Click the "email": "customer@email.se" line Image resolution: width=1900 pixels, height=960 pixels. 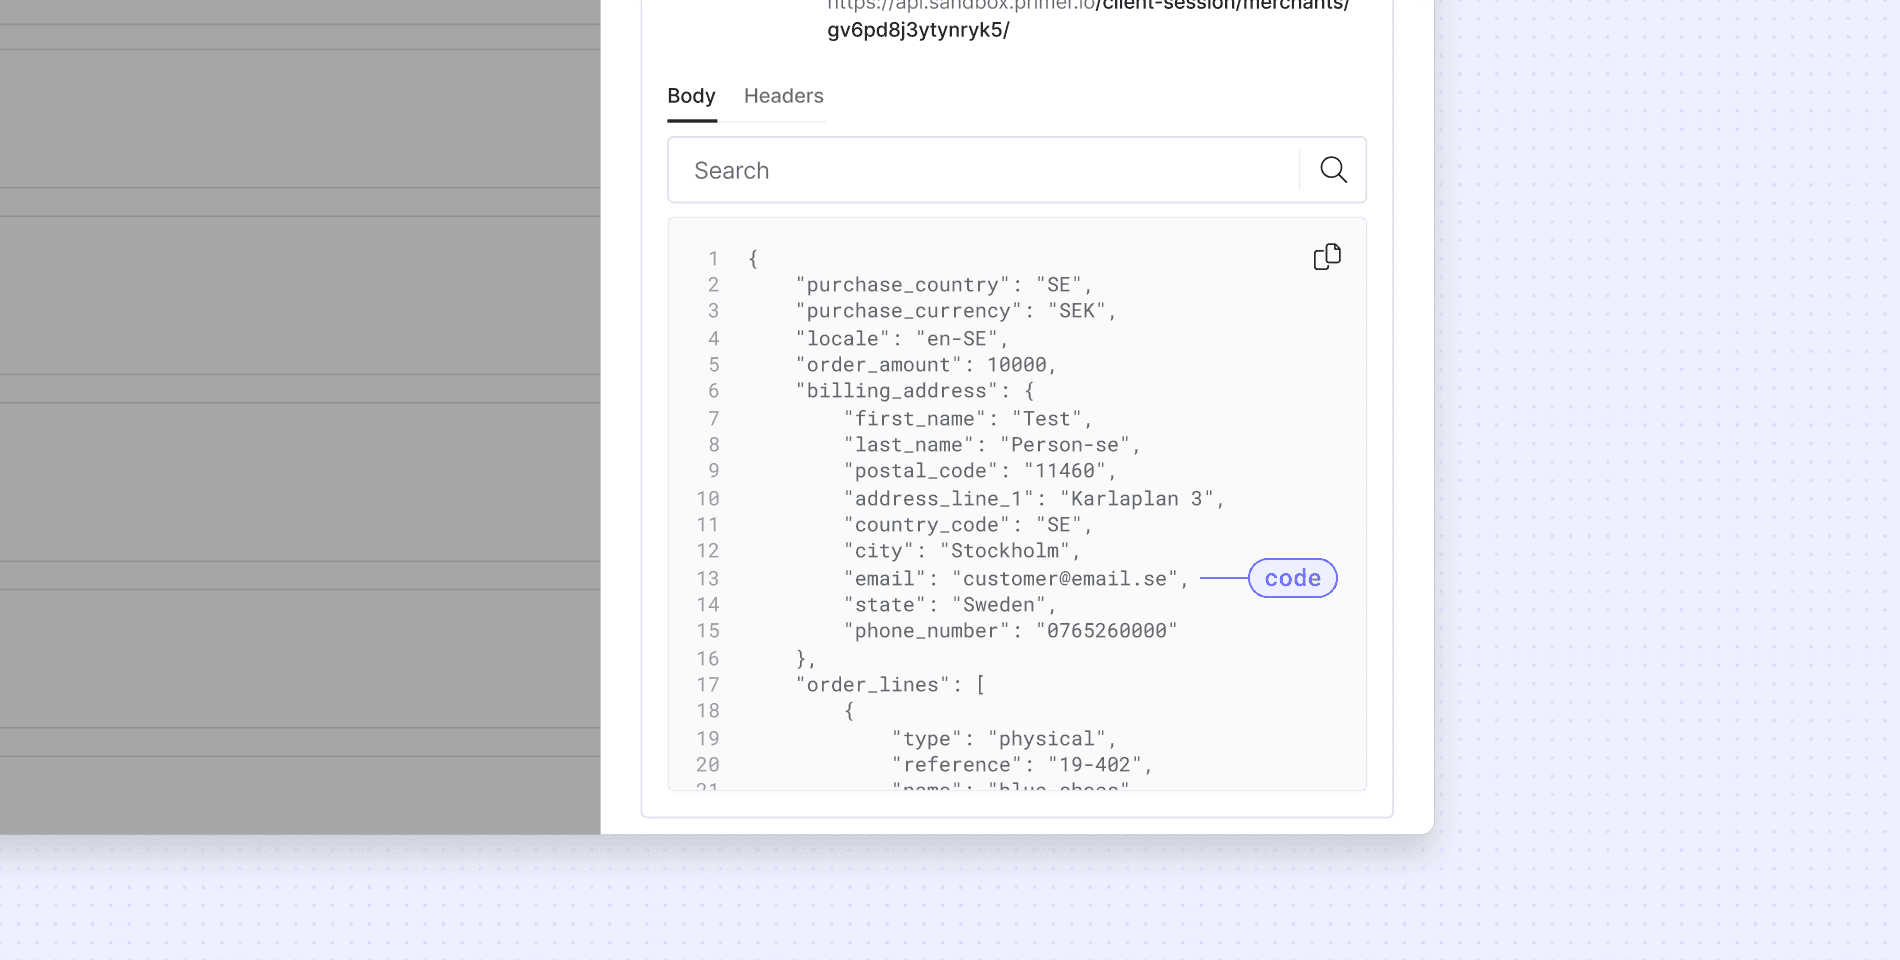click(x=1016, y=579)
